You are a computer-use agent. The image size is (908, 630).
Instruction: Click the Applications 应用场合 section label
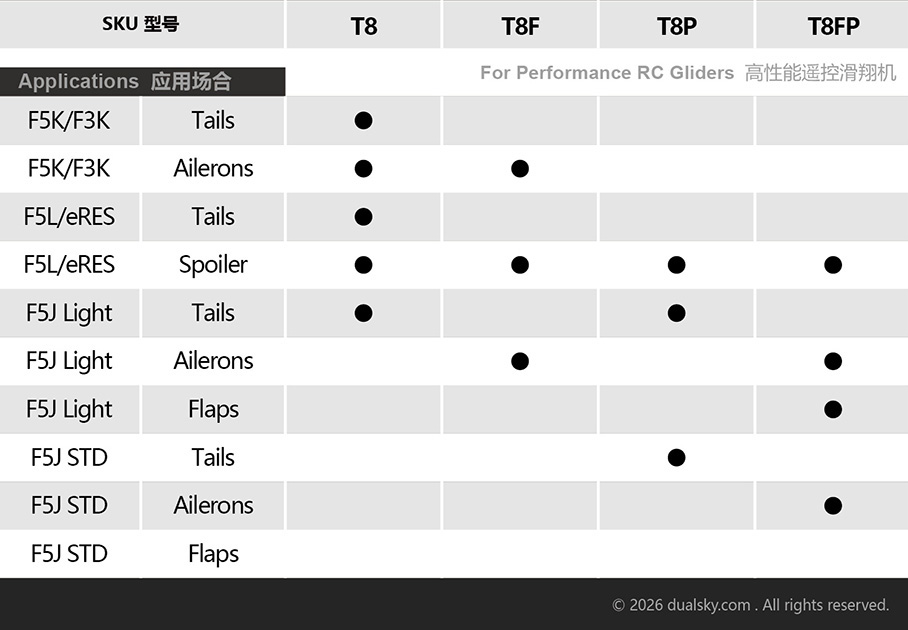tap(125, 82)
